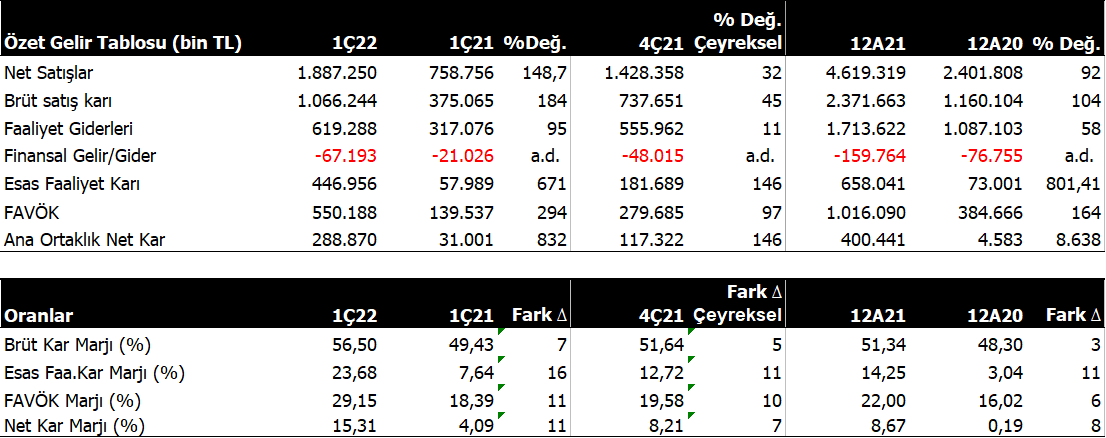Click the value 555.962

(650, 128)
